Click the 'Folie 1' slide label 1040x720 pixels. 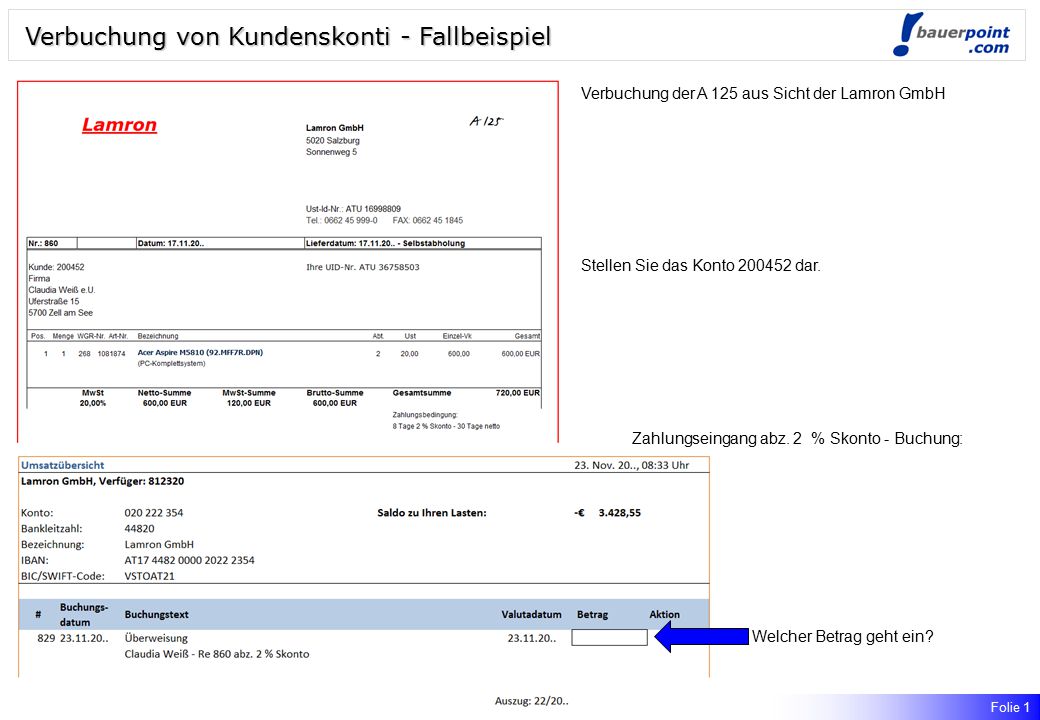1010,707
